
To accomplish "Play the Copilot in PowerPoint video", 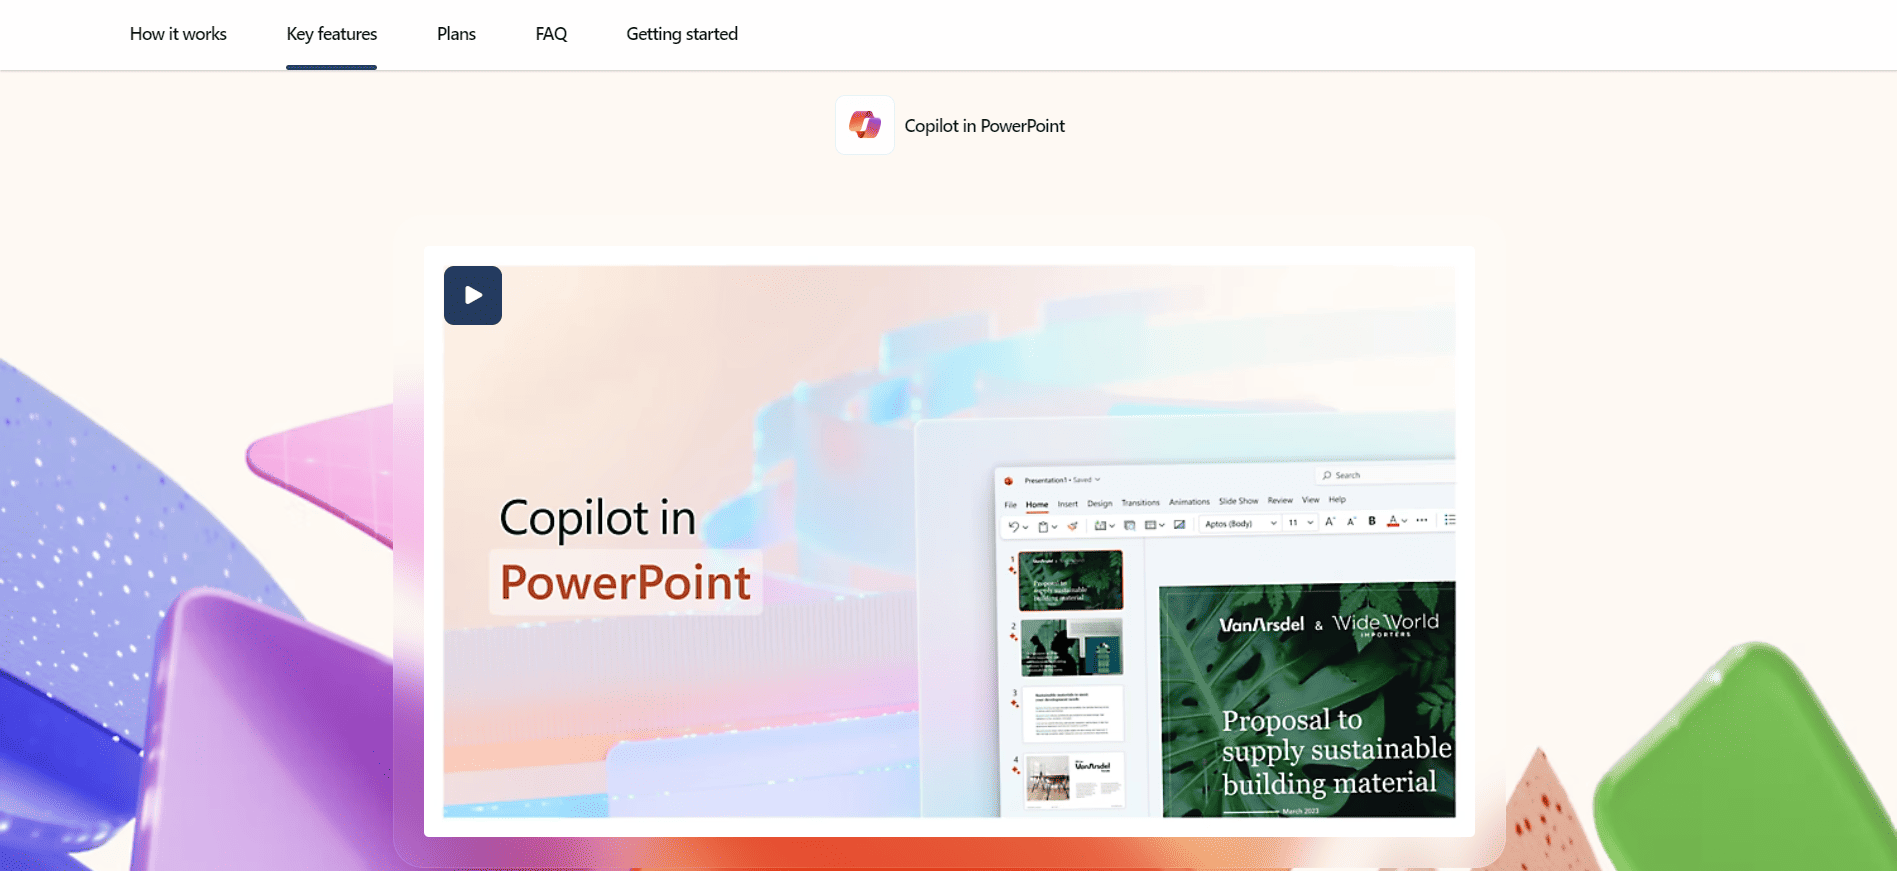I will pos(473,295).
